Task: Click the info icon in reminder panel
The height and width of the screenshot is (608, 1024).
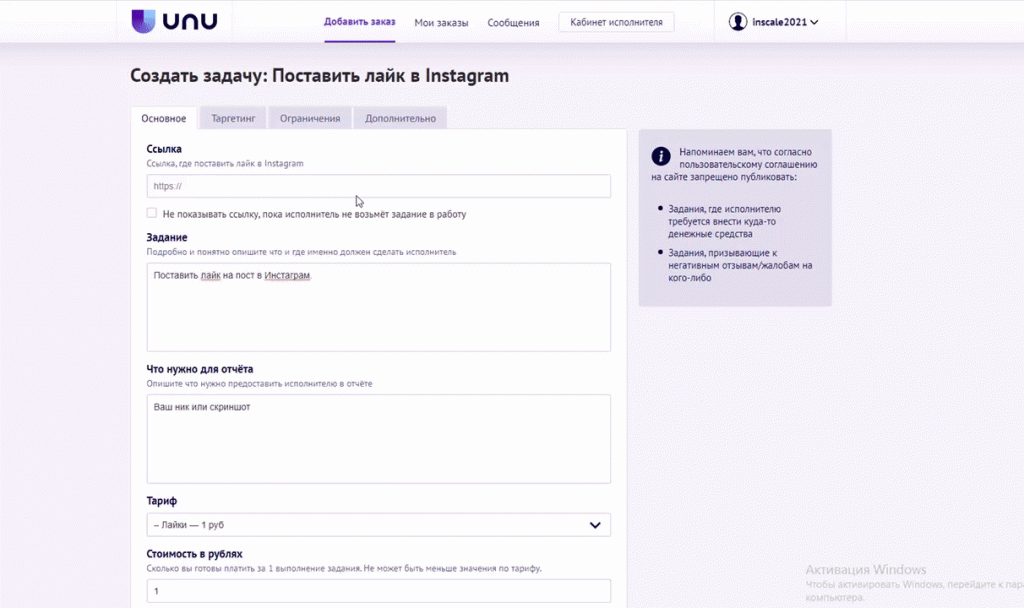Action: point(660,156)
